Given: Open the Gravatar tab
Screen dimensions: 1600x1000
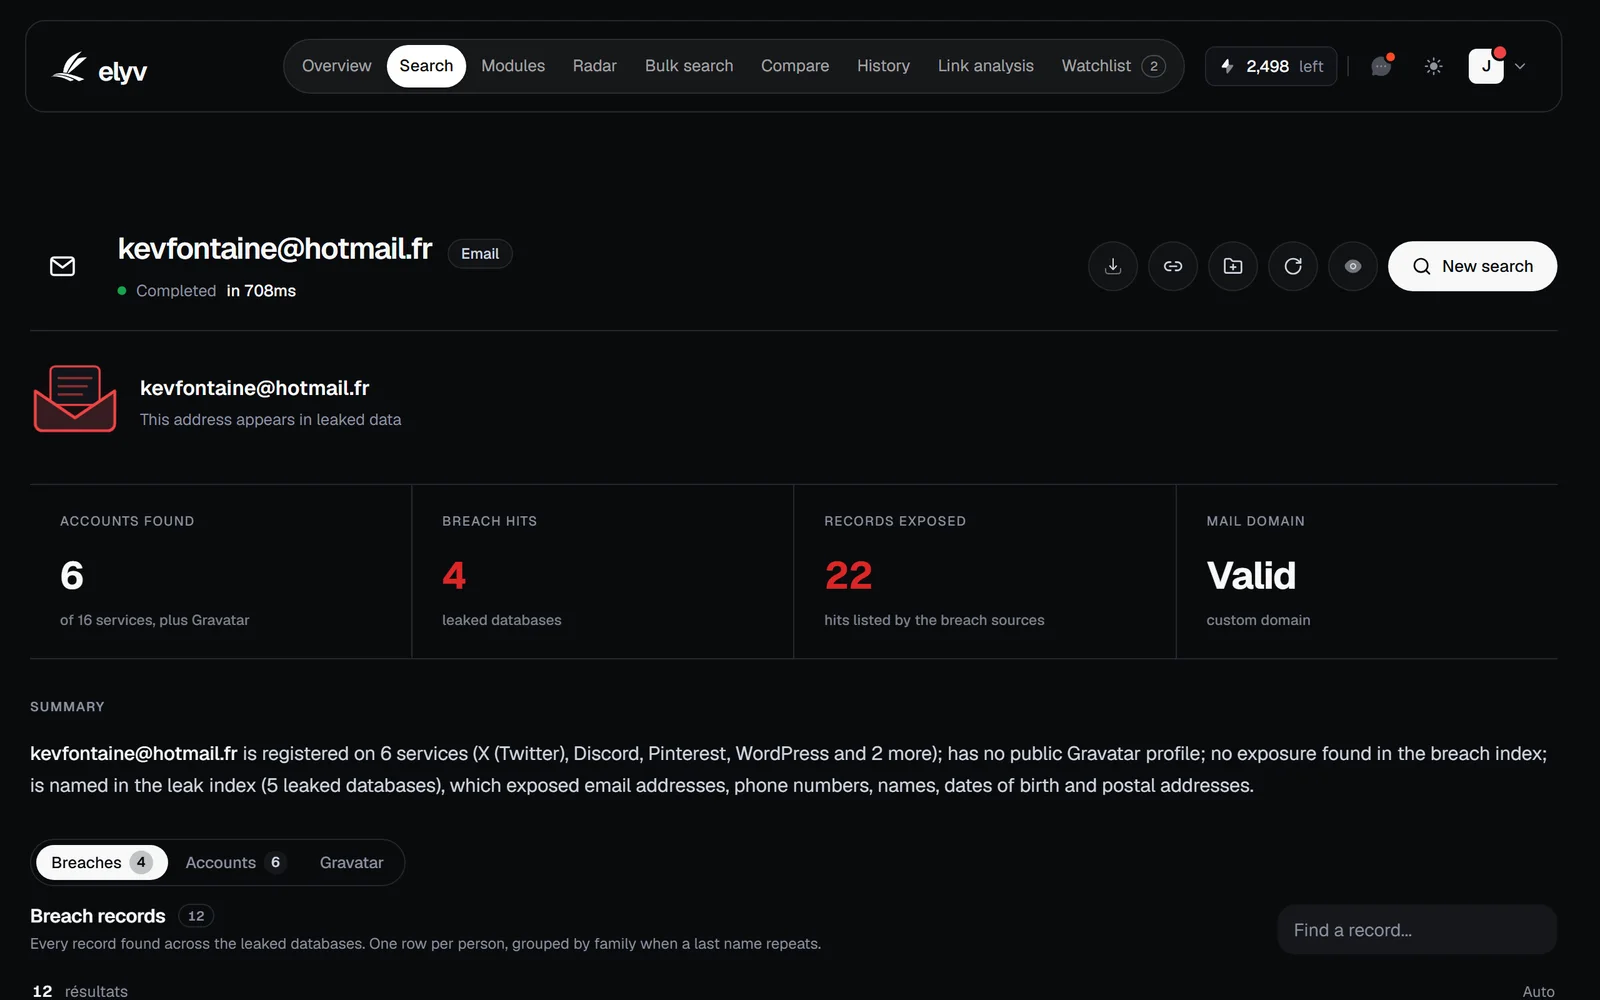Looking at the screenshot, I should coord(352,862).
